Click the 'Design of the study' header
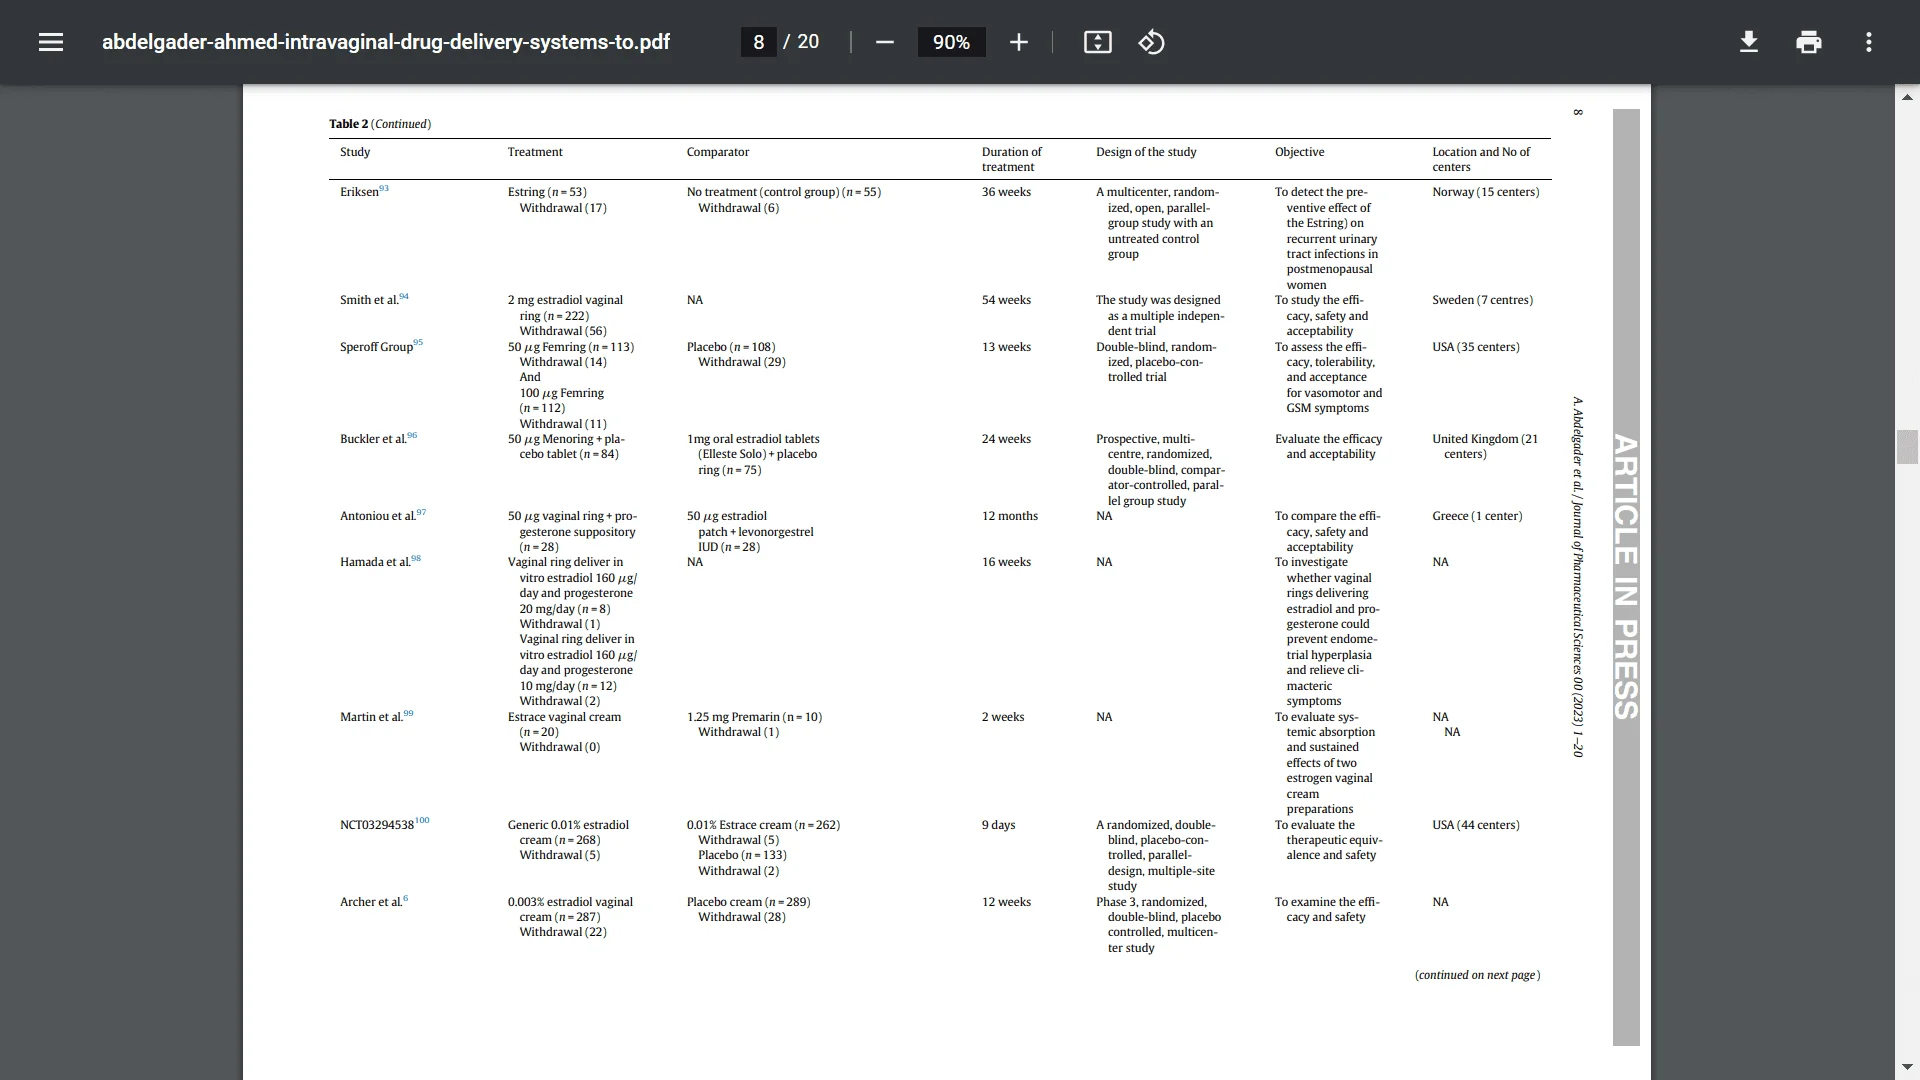Screen dimensions: 1920x1080 tap(1146, 152)
